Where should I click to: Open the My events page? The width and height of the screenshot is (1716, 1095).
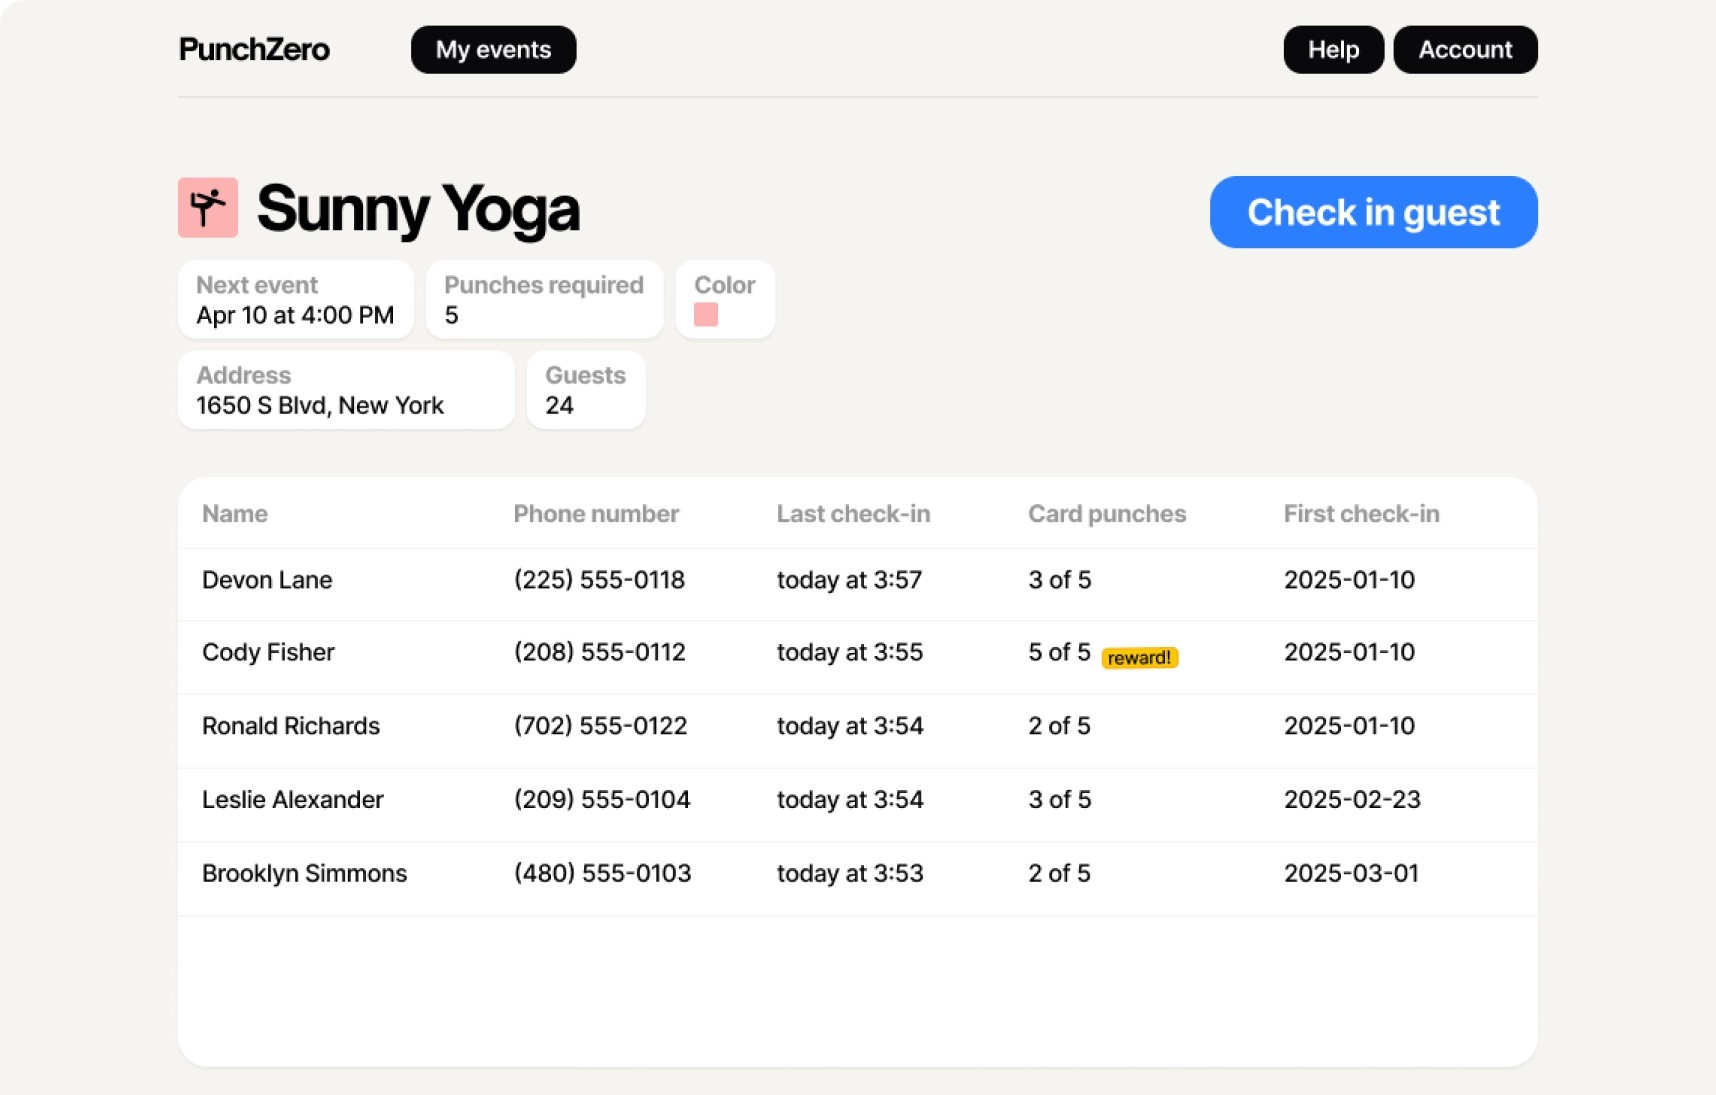pos(493,50)
